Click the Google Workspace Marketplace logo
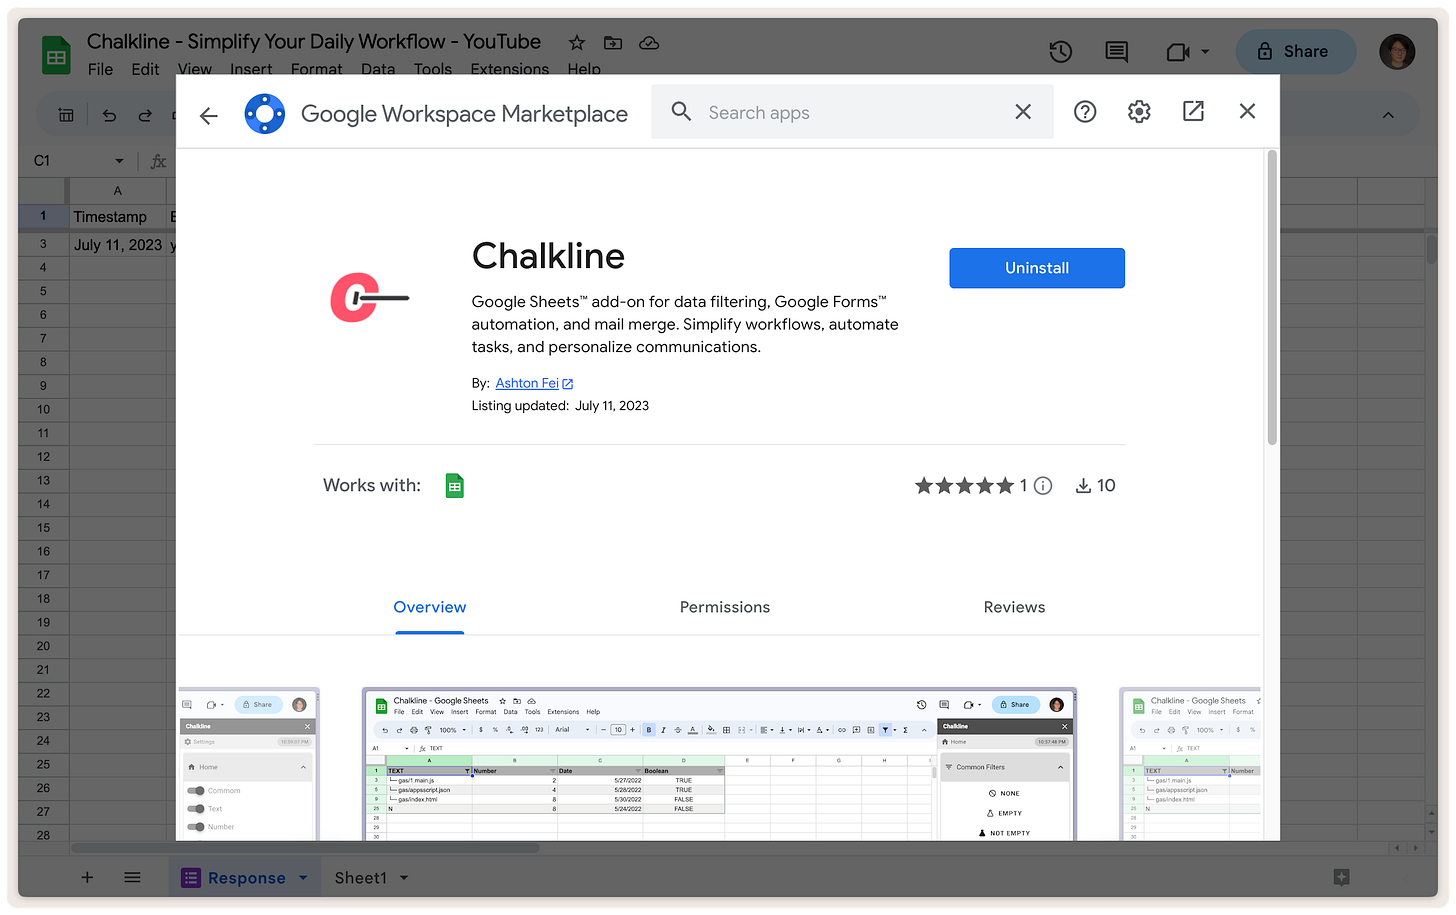Screen dimensions: 1456x915 point(265,114)
